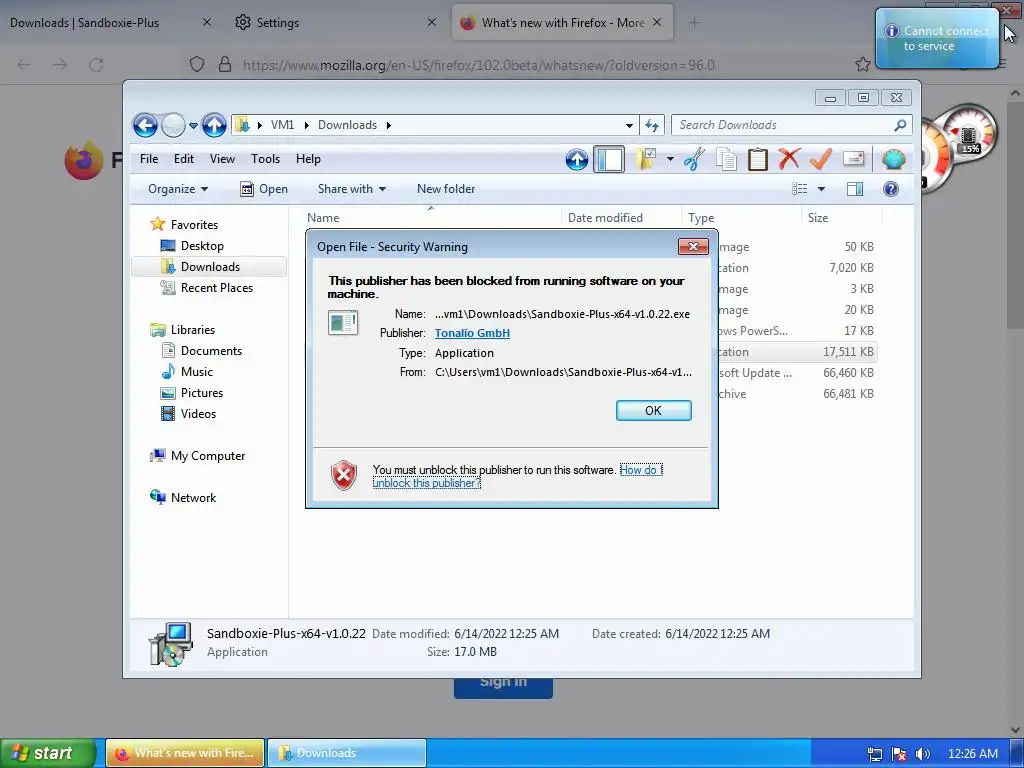
Task: Open the File menu
Action: click(149, 159)
